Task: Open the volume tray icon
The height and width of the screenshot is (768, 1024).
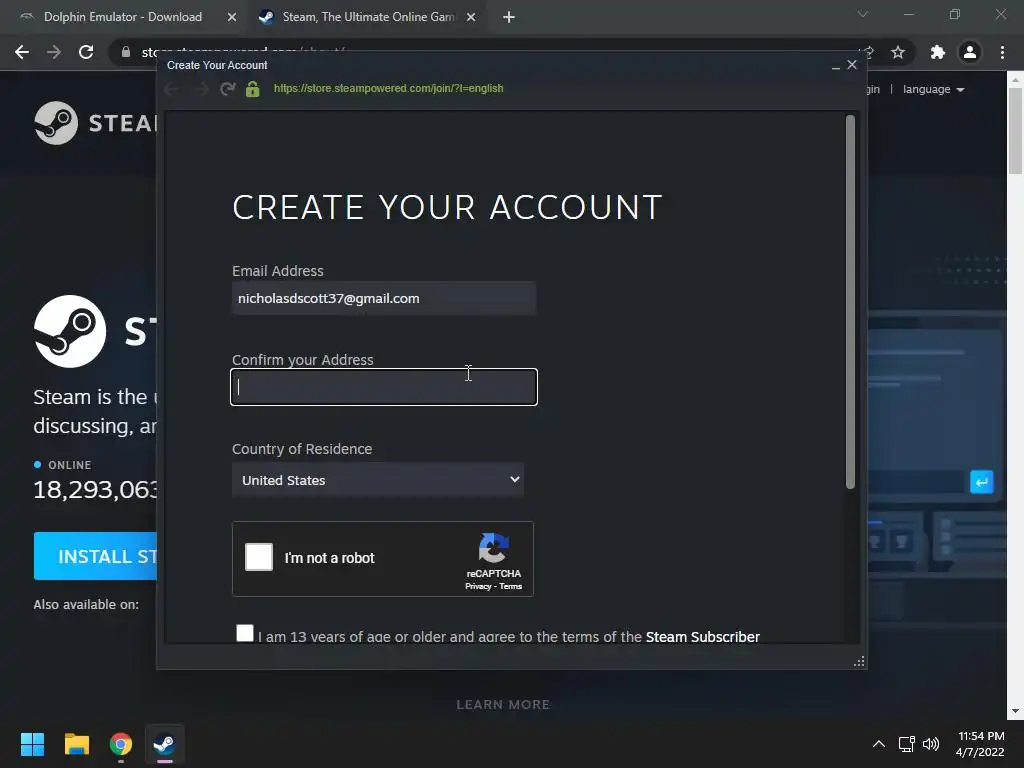Action: 931,744
